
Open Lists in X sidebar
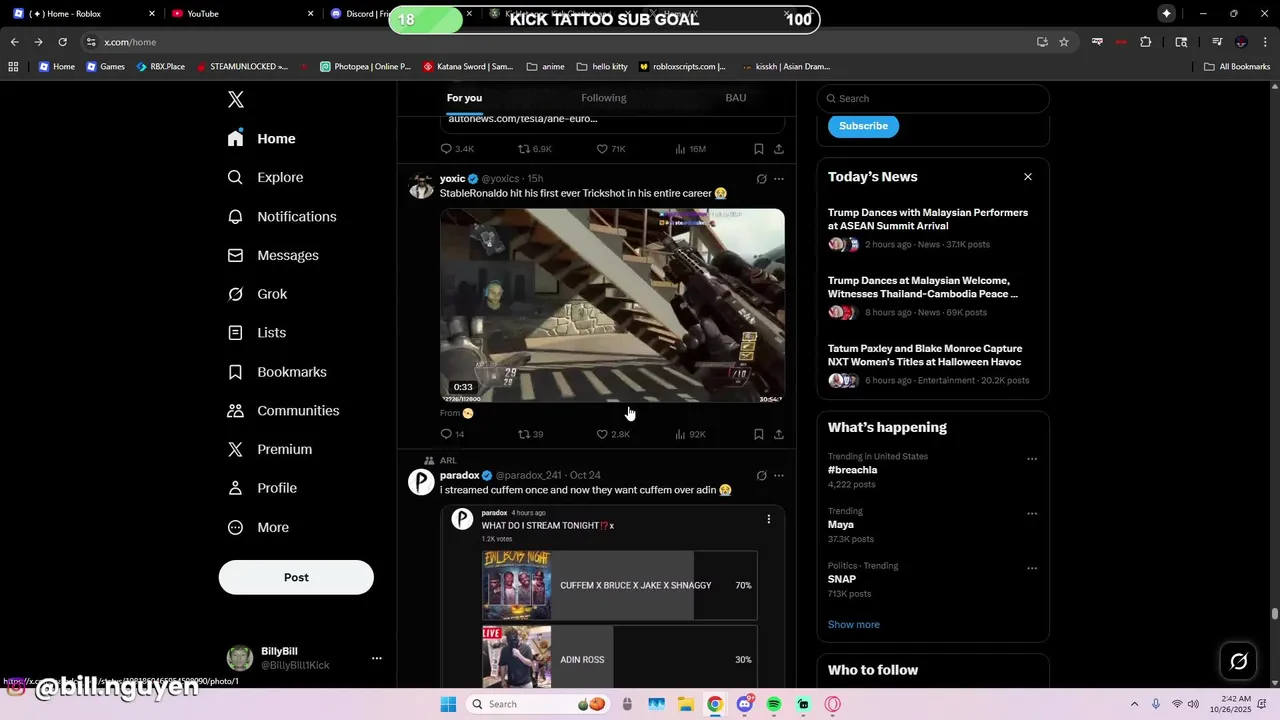tap(256, 333)
